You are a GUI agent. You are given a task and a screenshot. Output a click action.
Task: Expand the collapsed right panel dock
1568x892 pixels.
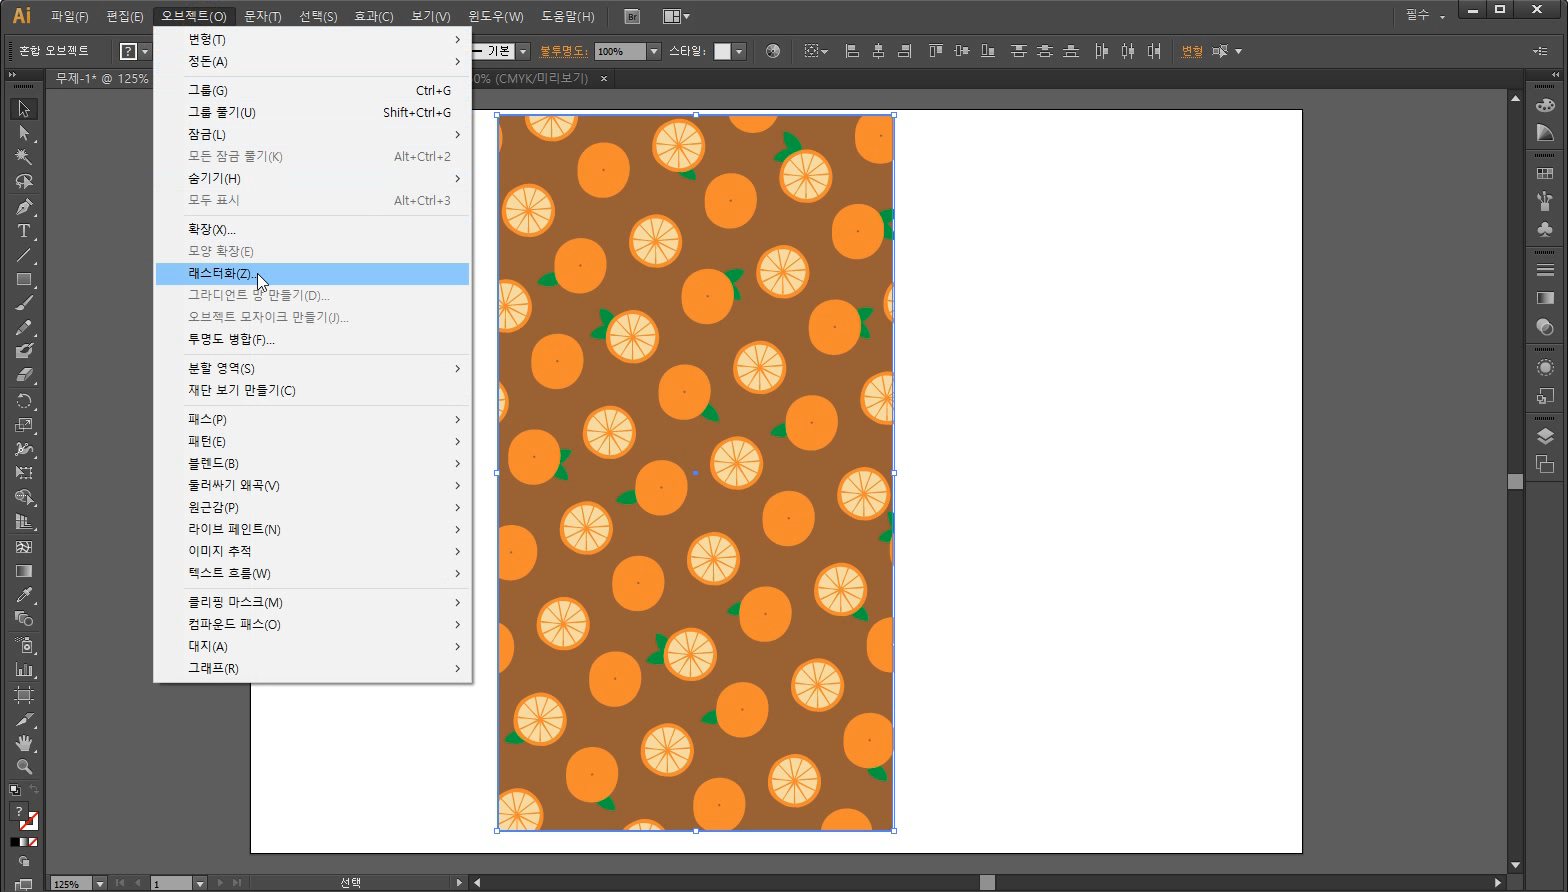click(x=1554, y=75)
